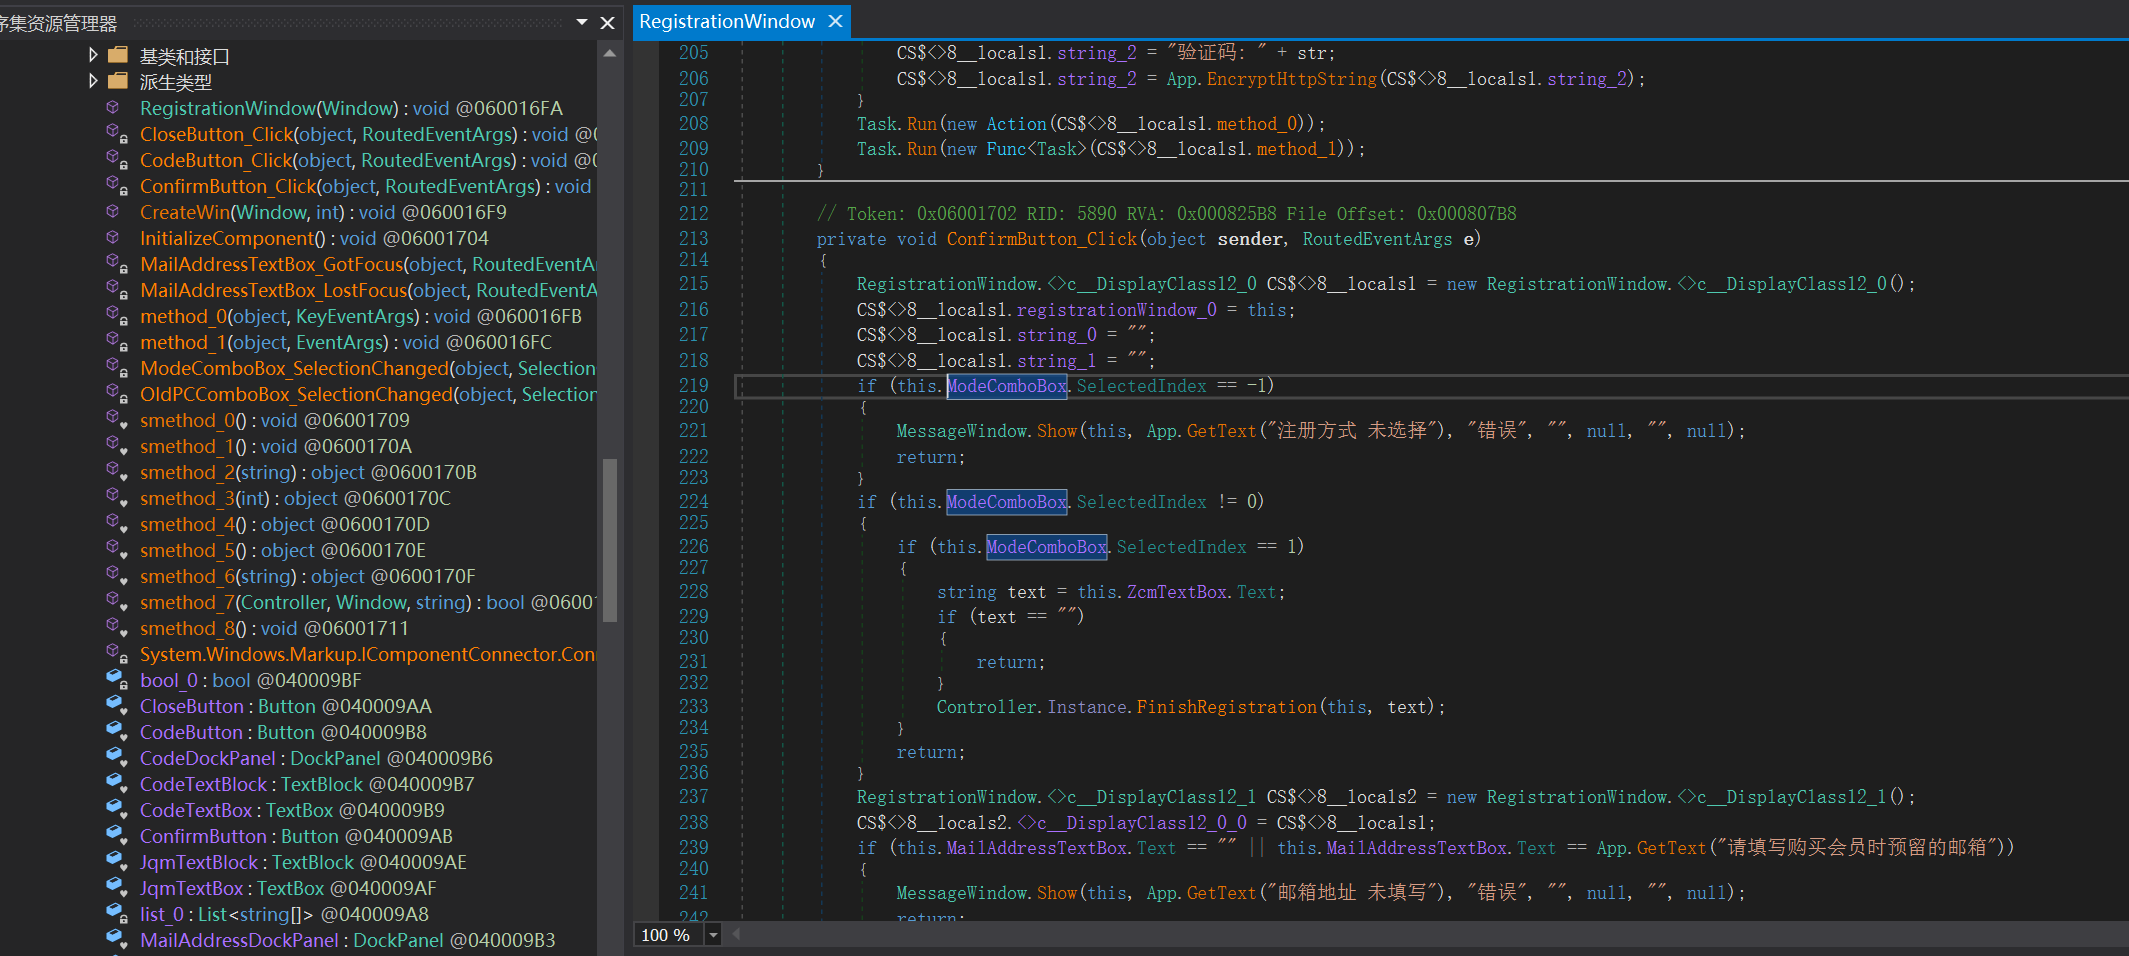Select InitializeComponent() in tree
The height and width of the screenshot is (956, 2129).
pos(314,238)
